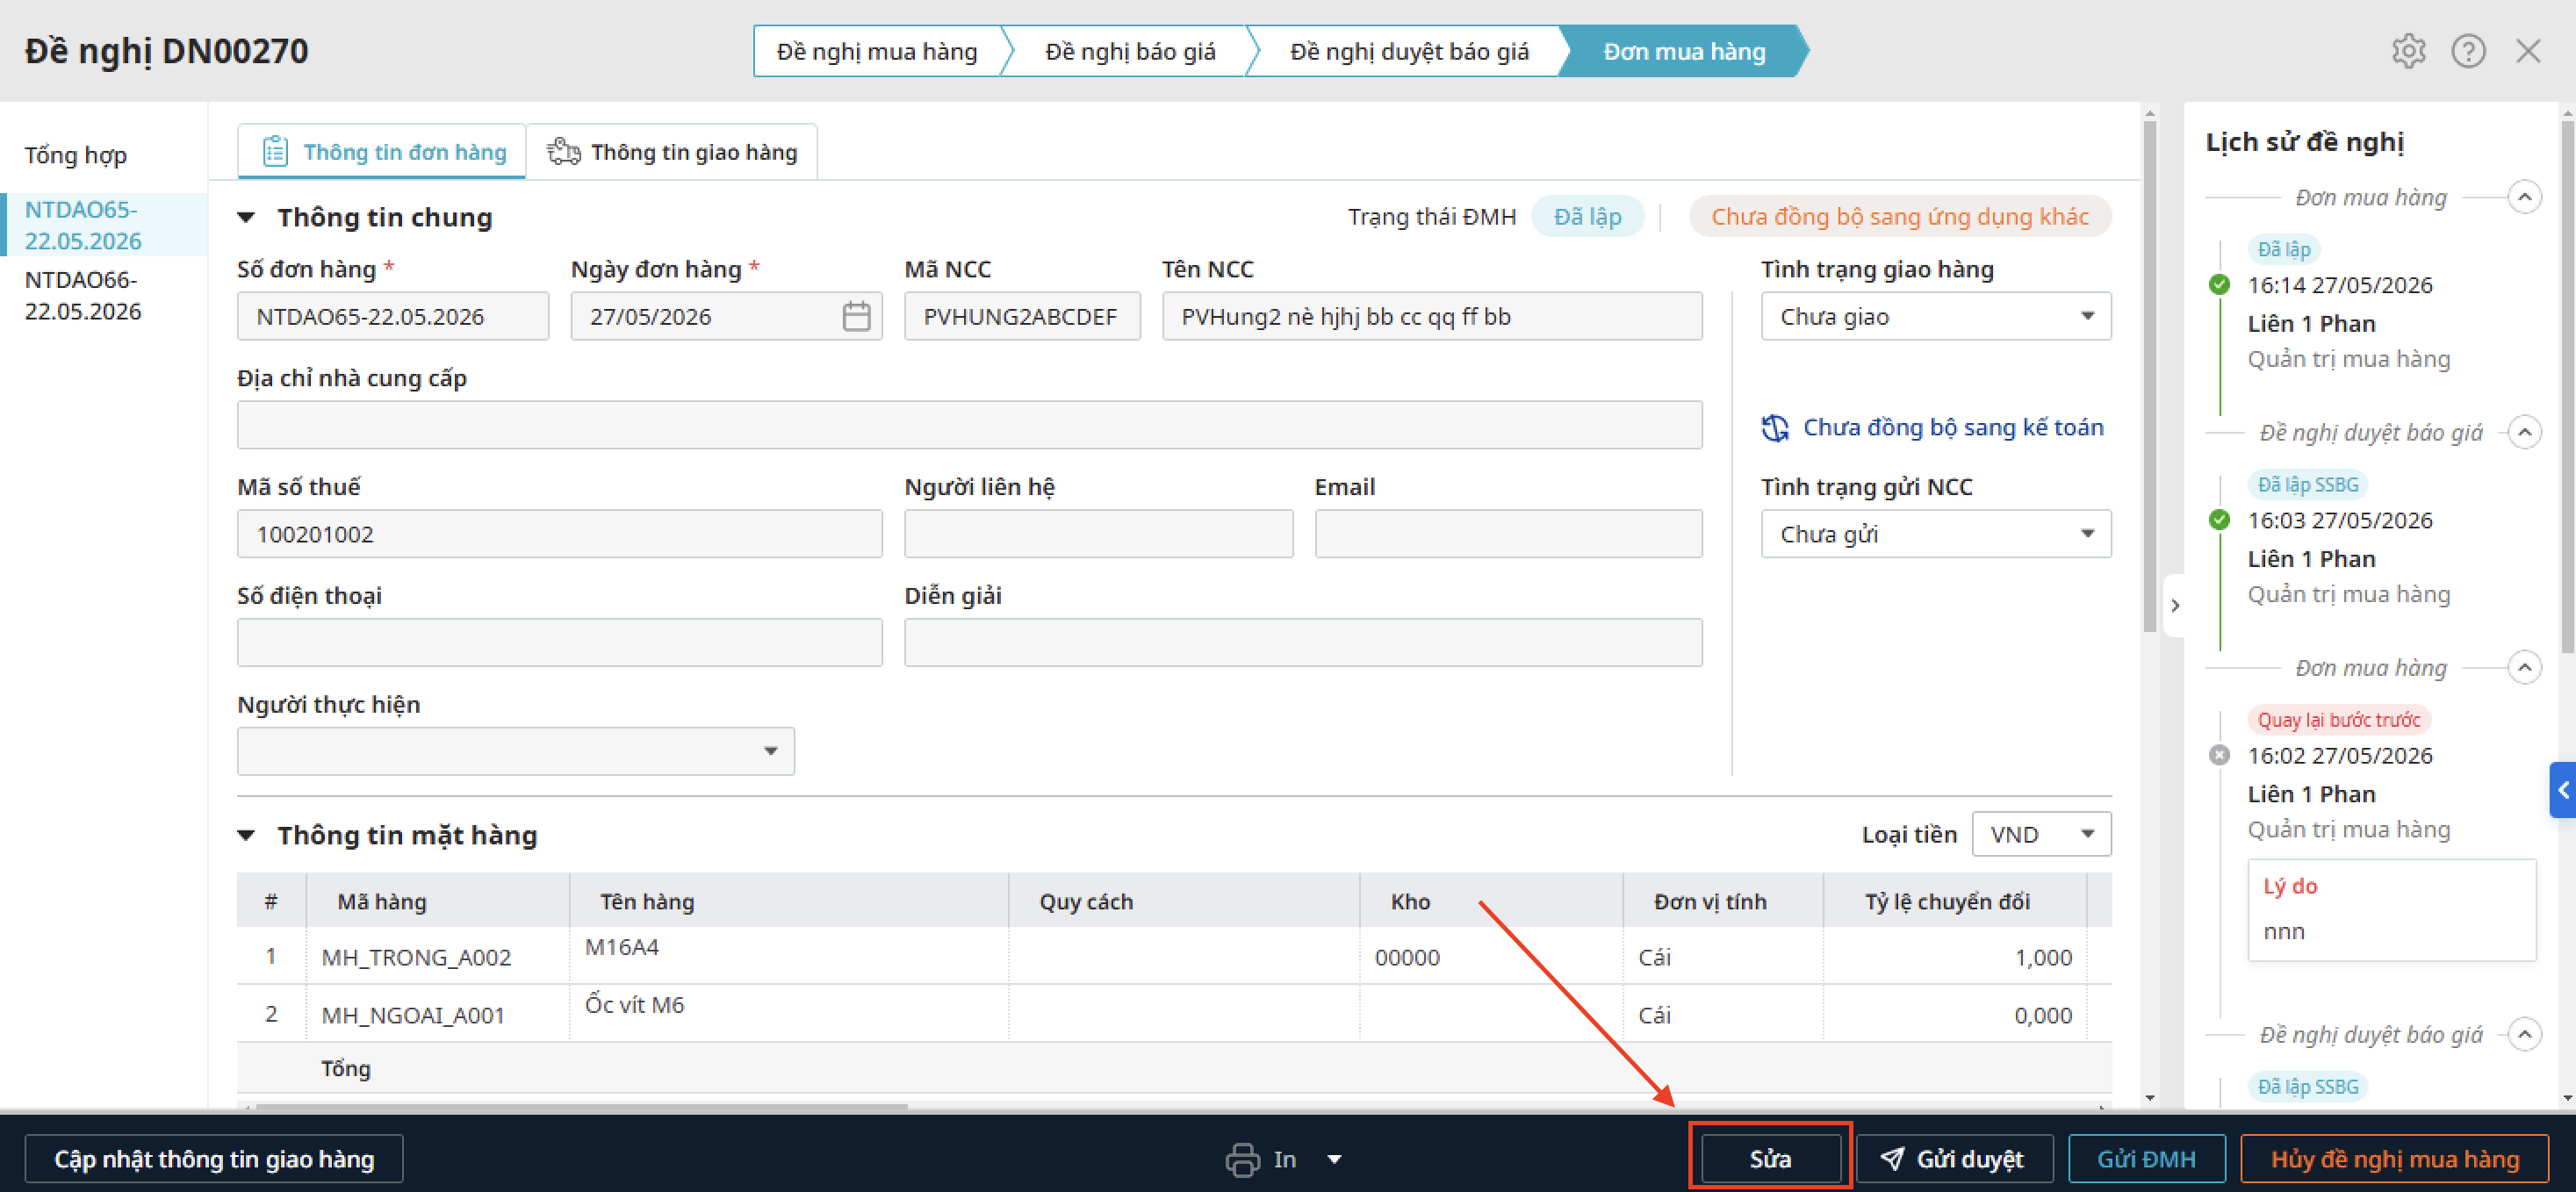Collapse the Thông tin chung section

point(246,217)
